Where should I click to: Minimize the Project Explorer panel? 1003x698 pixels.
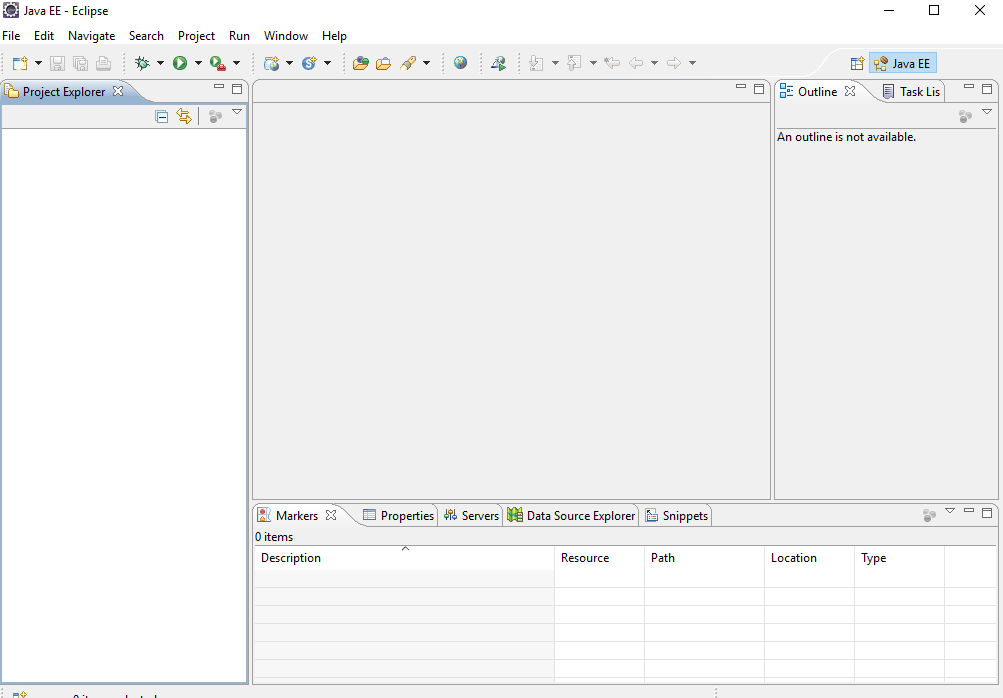click(219, 86)
